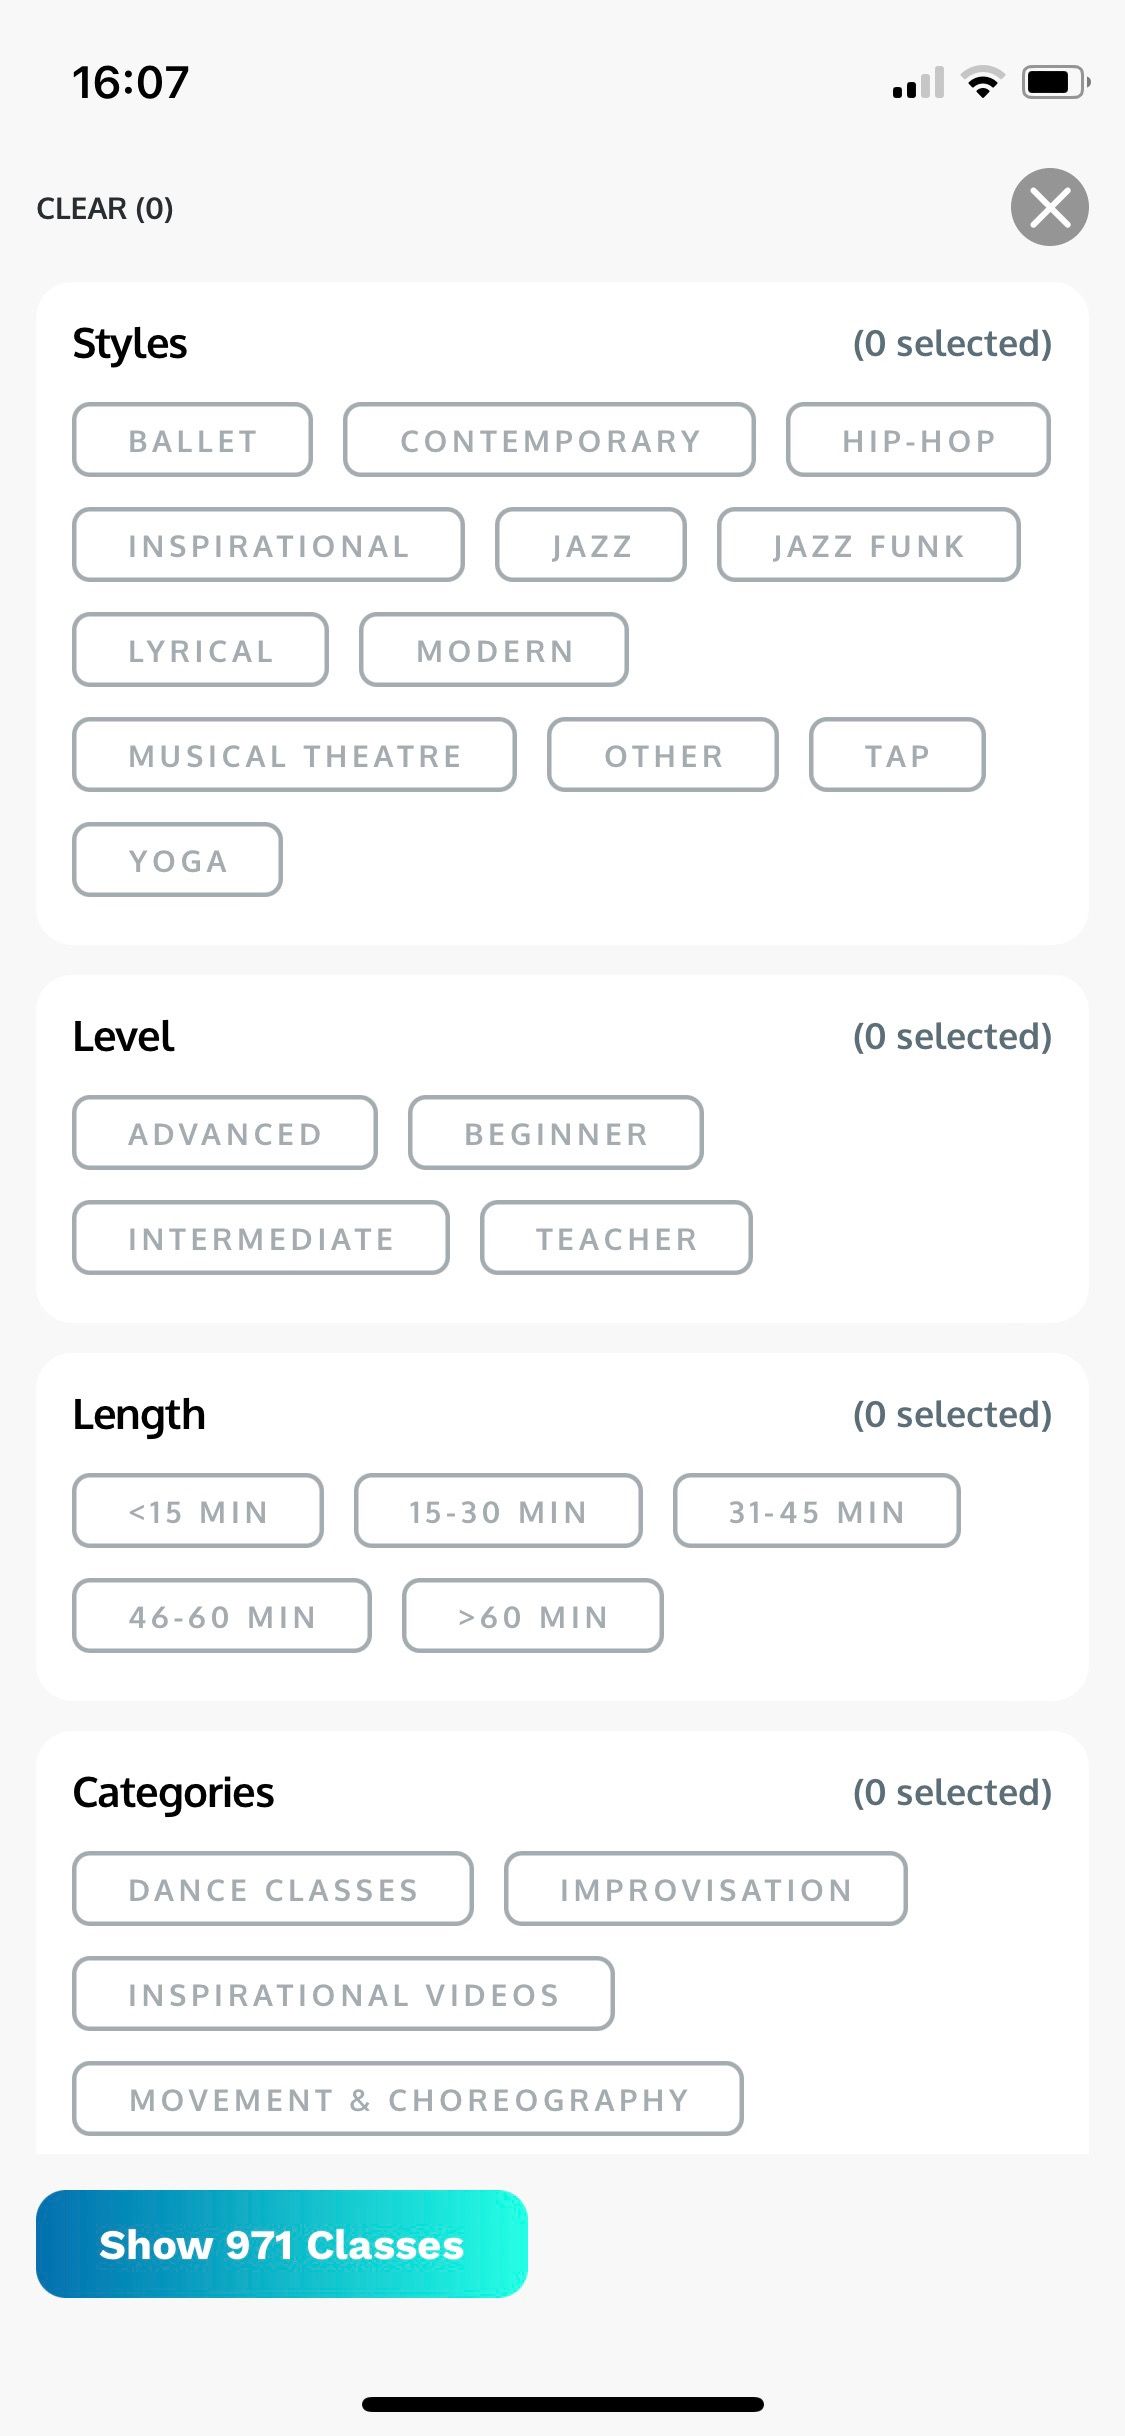
Task: Select the Musical Theatre style chip
Action: 294,755
